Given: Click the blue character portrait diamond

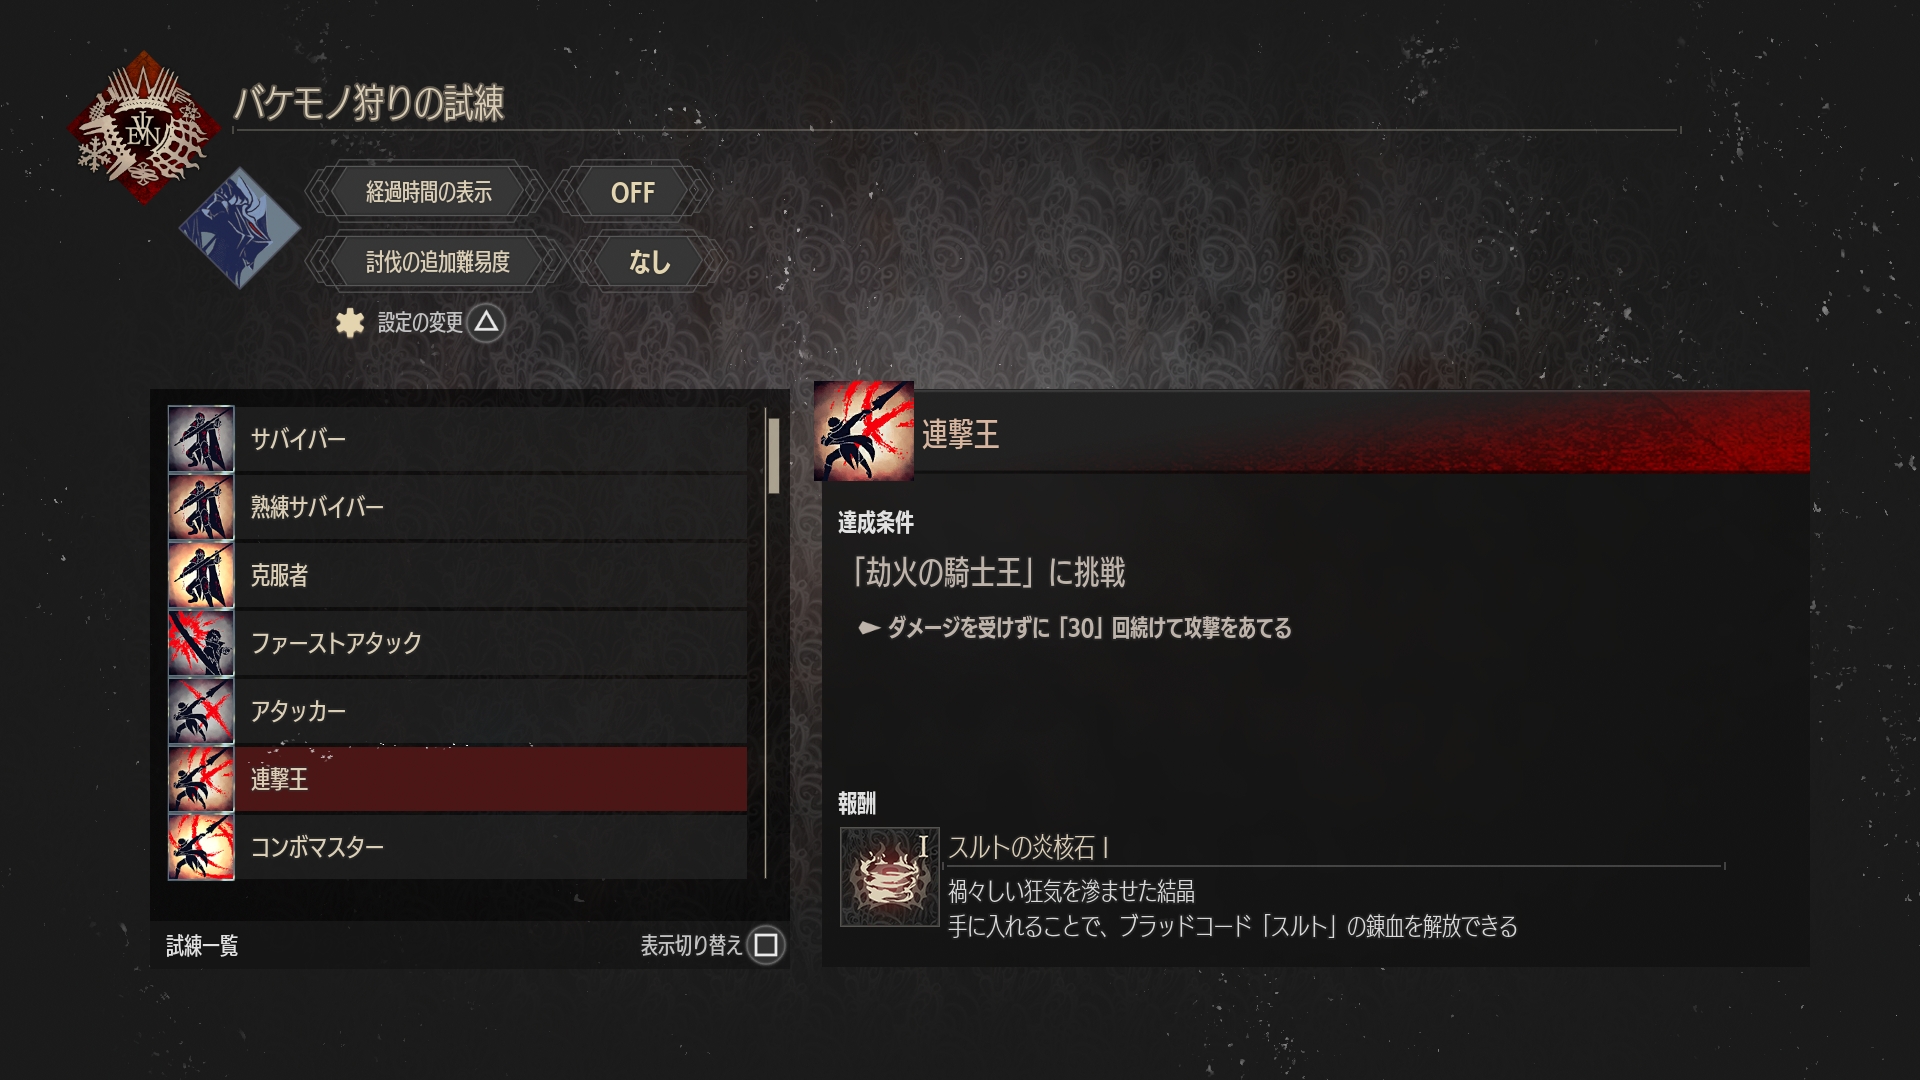Looking at the screenshot, I should coord(240,228).
